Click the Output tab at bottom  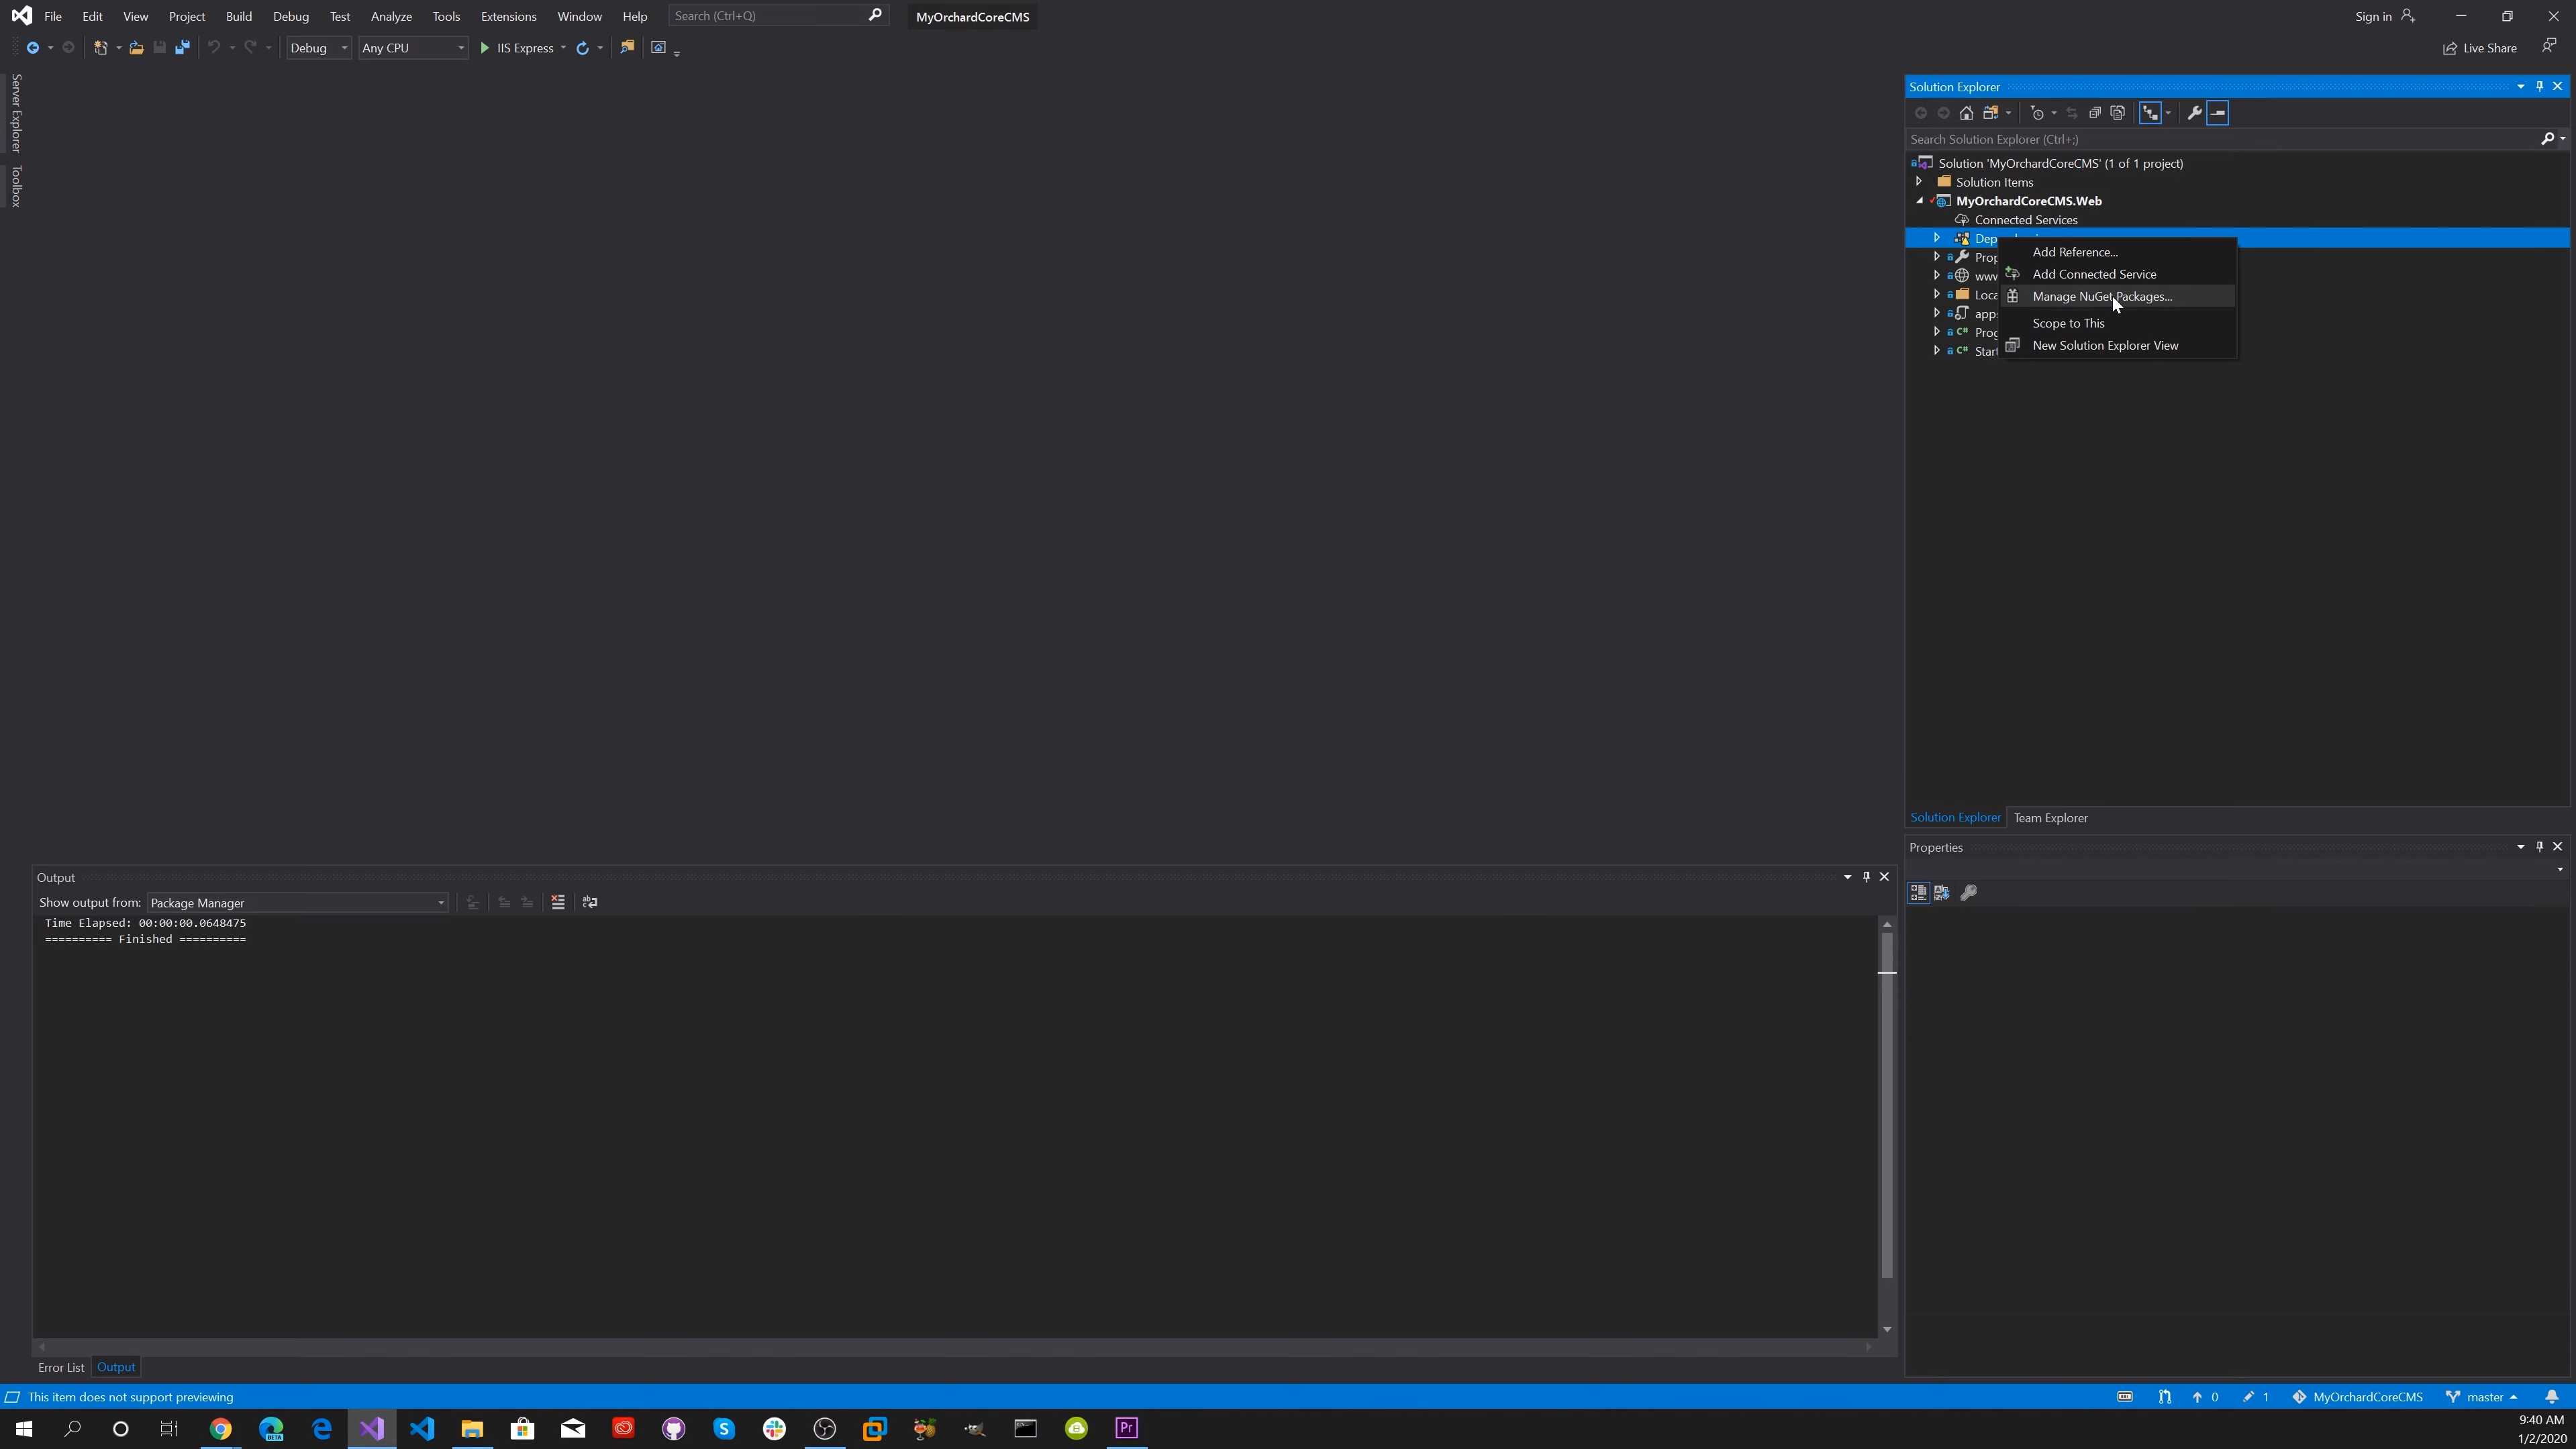[116, 1367]
